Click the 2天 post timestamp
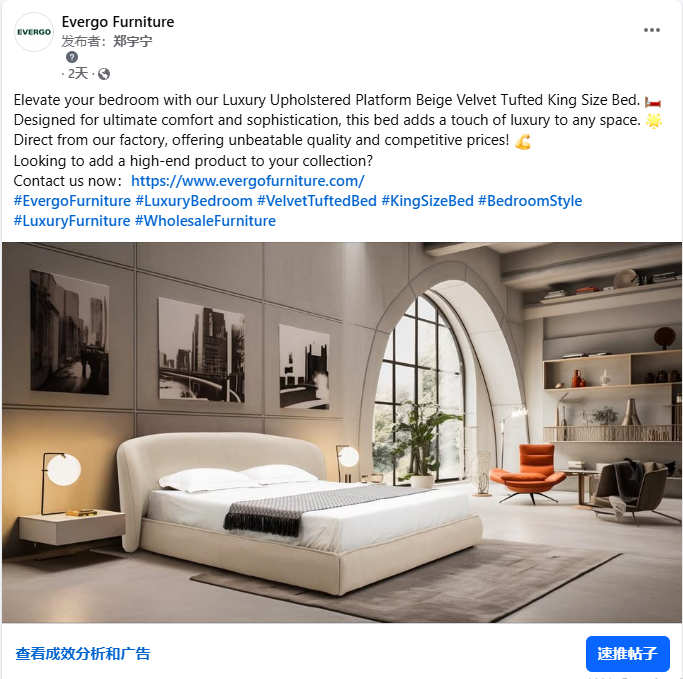Screen dimensions: 683x679 point(78,74)
